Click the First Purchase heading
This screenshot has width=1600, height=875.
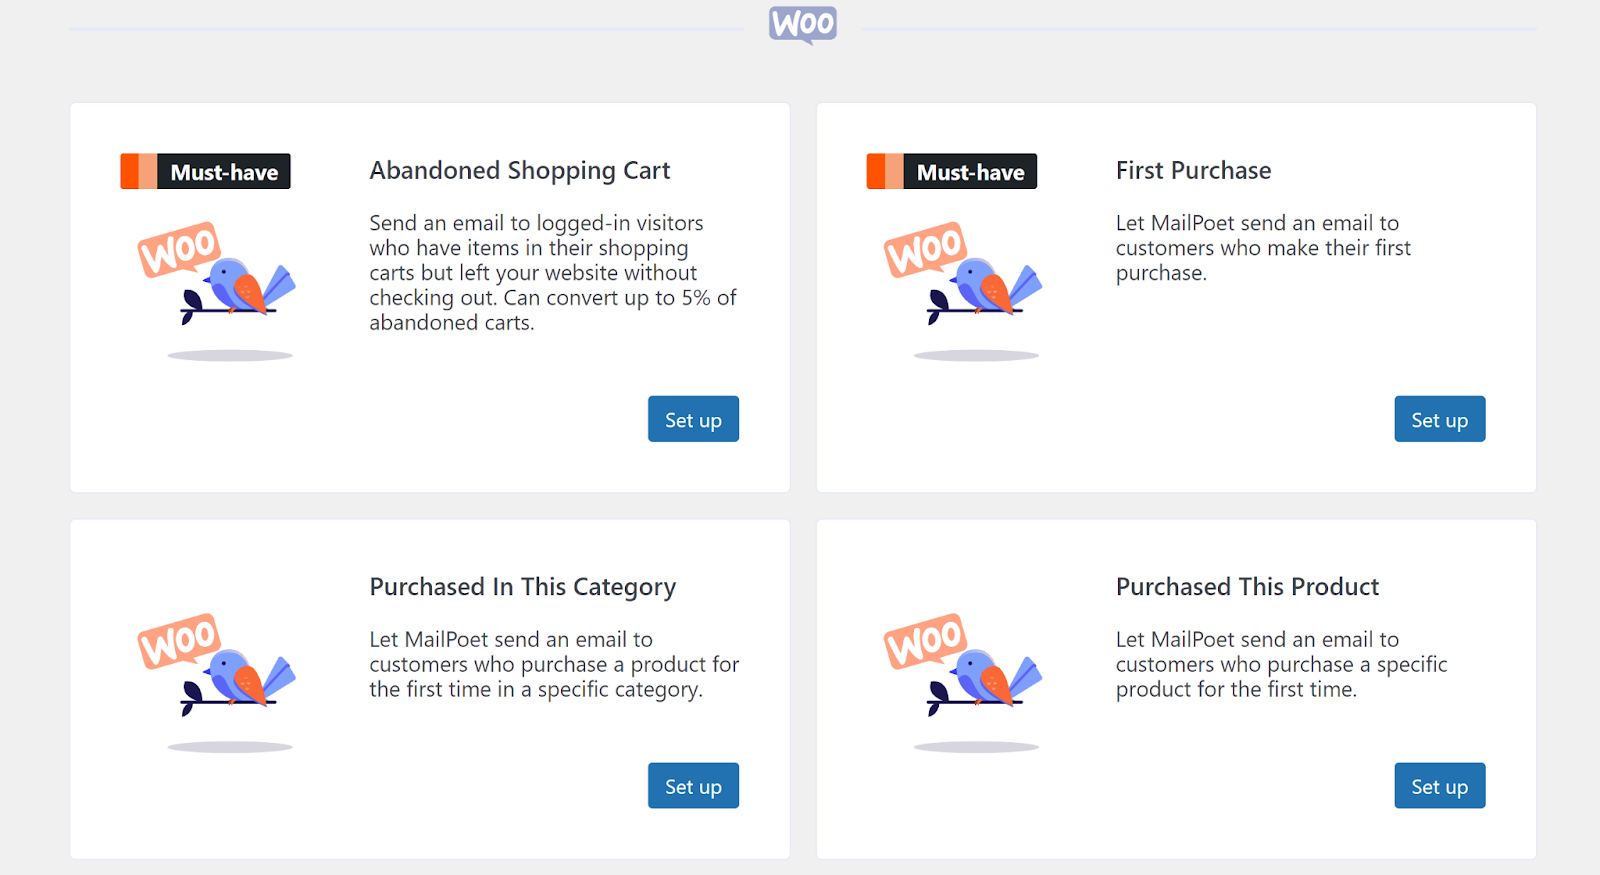(x=1193, y=171)
